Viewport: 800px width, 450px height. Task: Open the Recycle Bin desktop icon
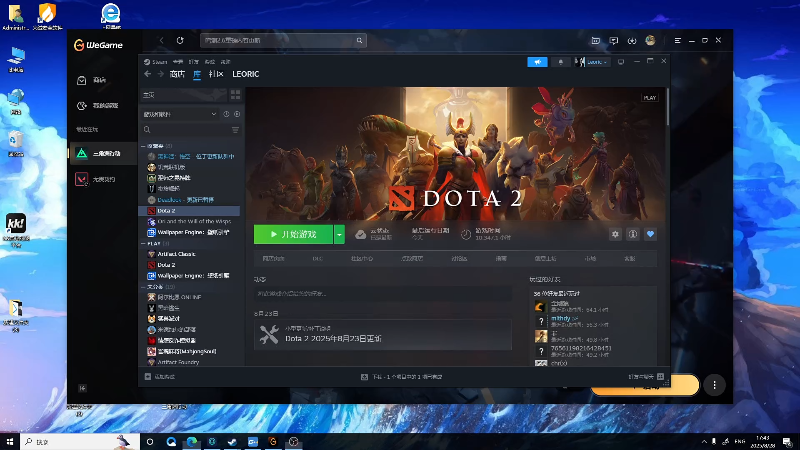pos(16,143)
